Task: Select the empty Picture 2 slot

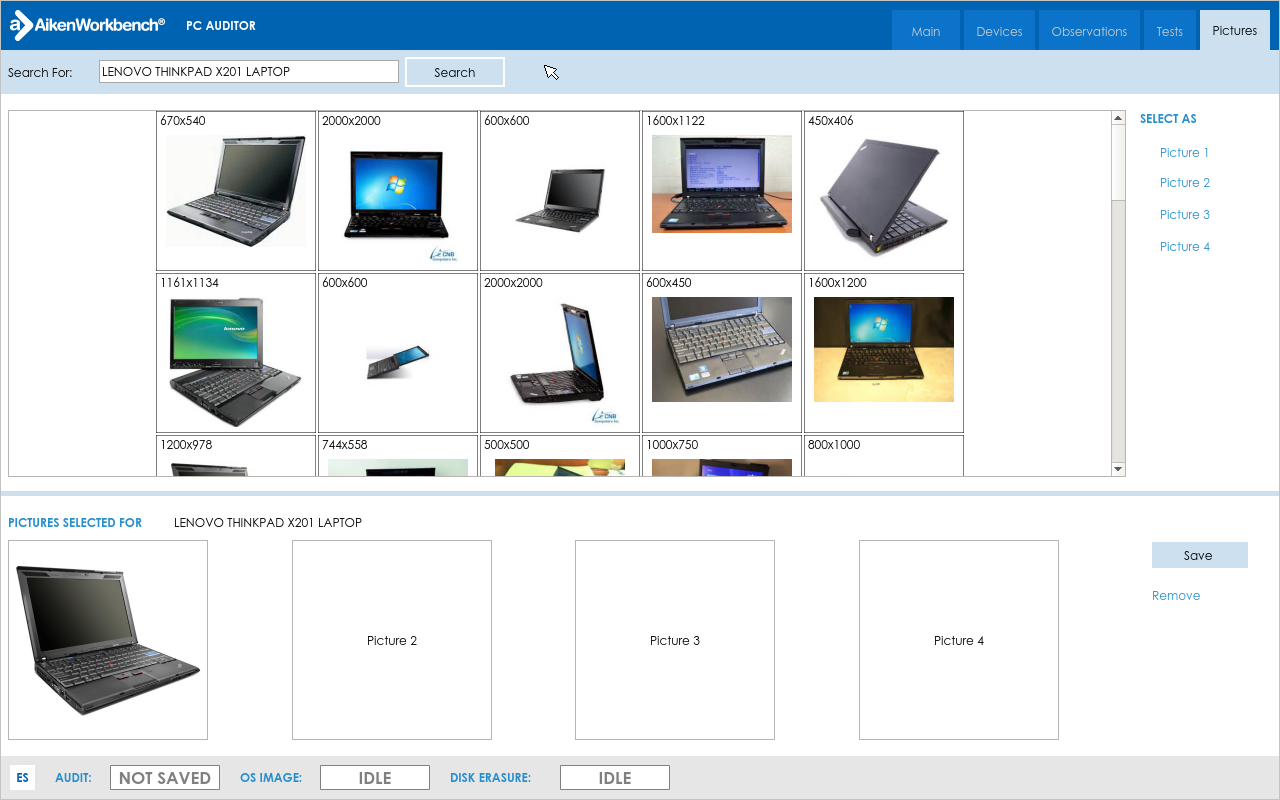Action: [x=392, y=640]
